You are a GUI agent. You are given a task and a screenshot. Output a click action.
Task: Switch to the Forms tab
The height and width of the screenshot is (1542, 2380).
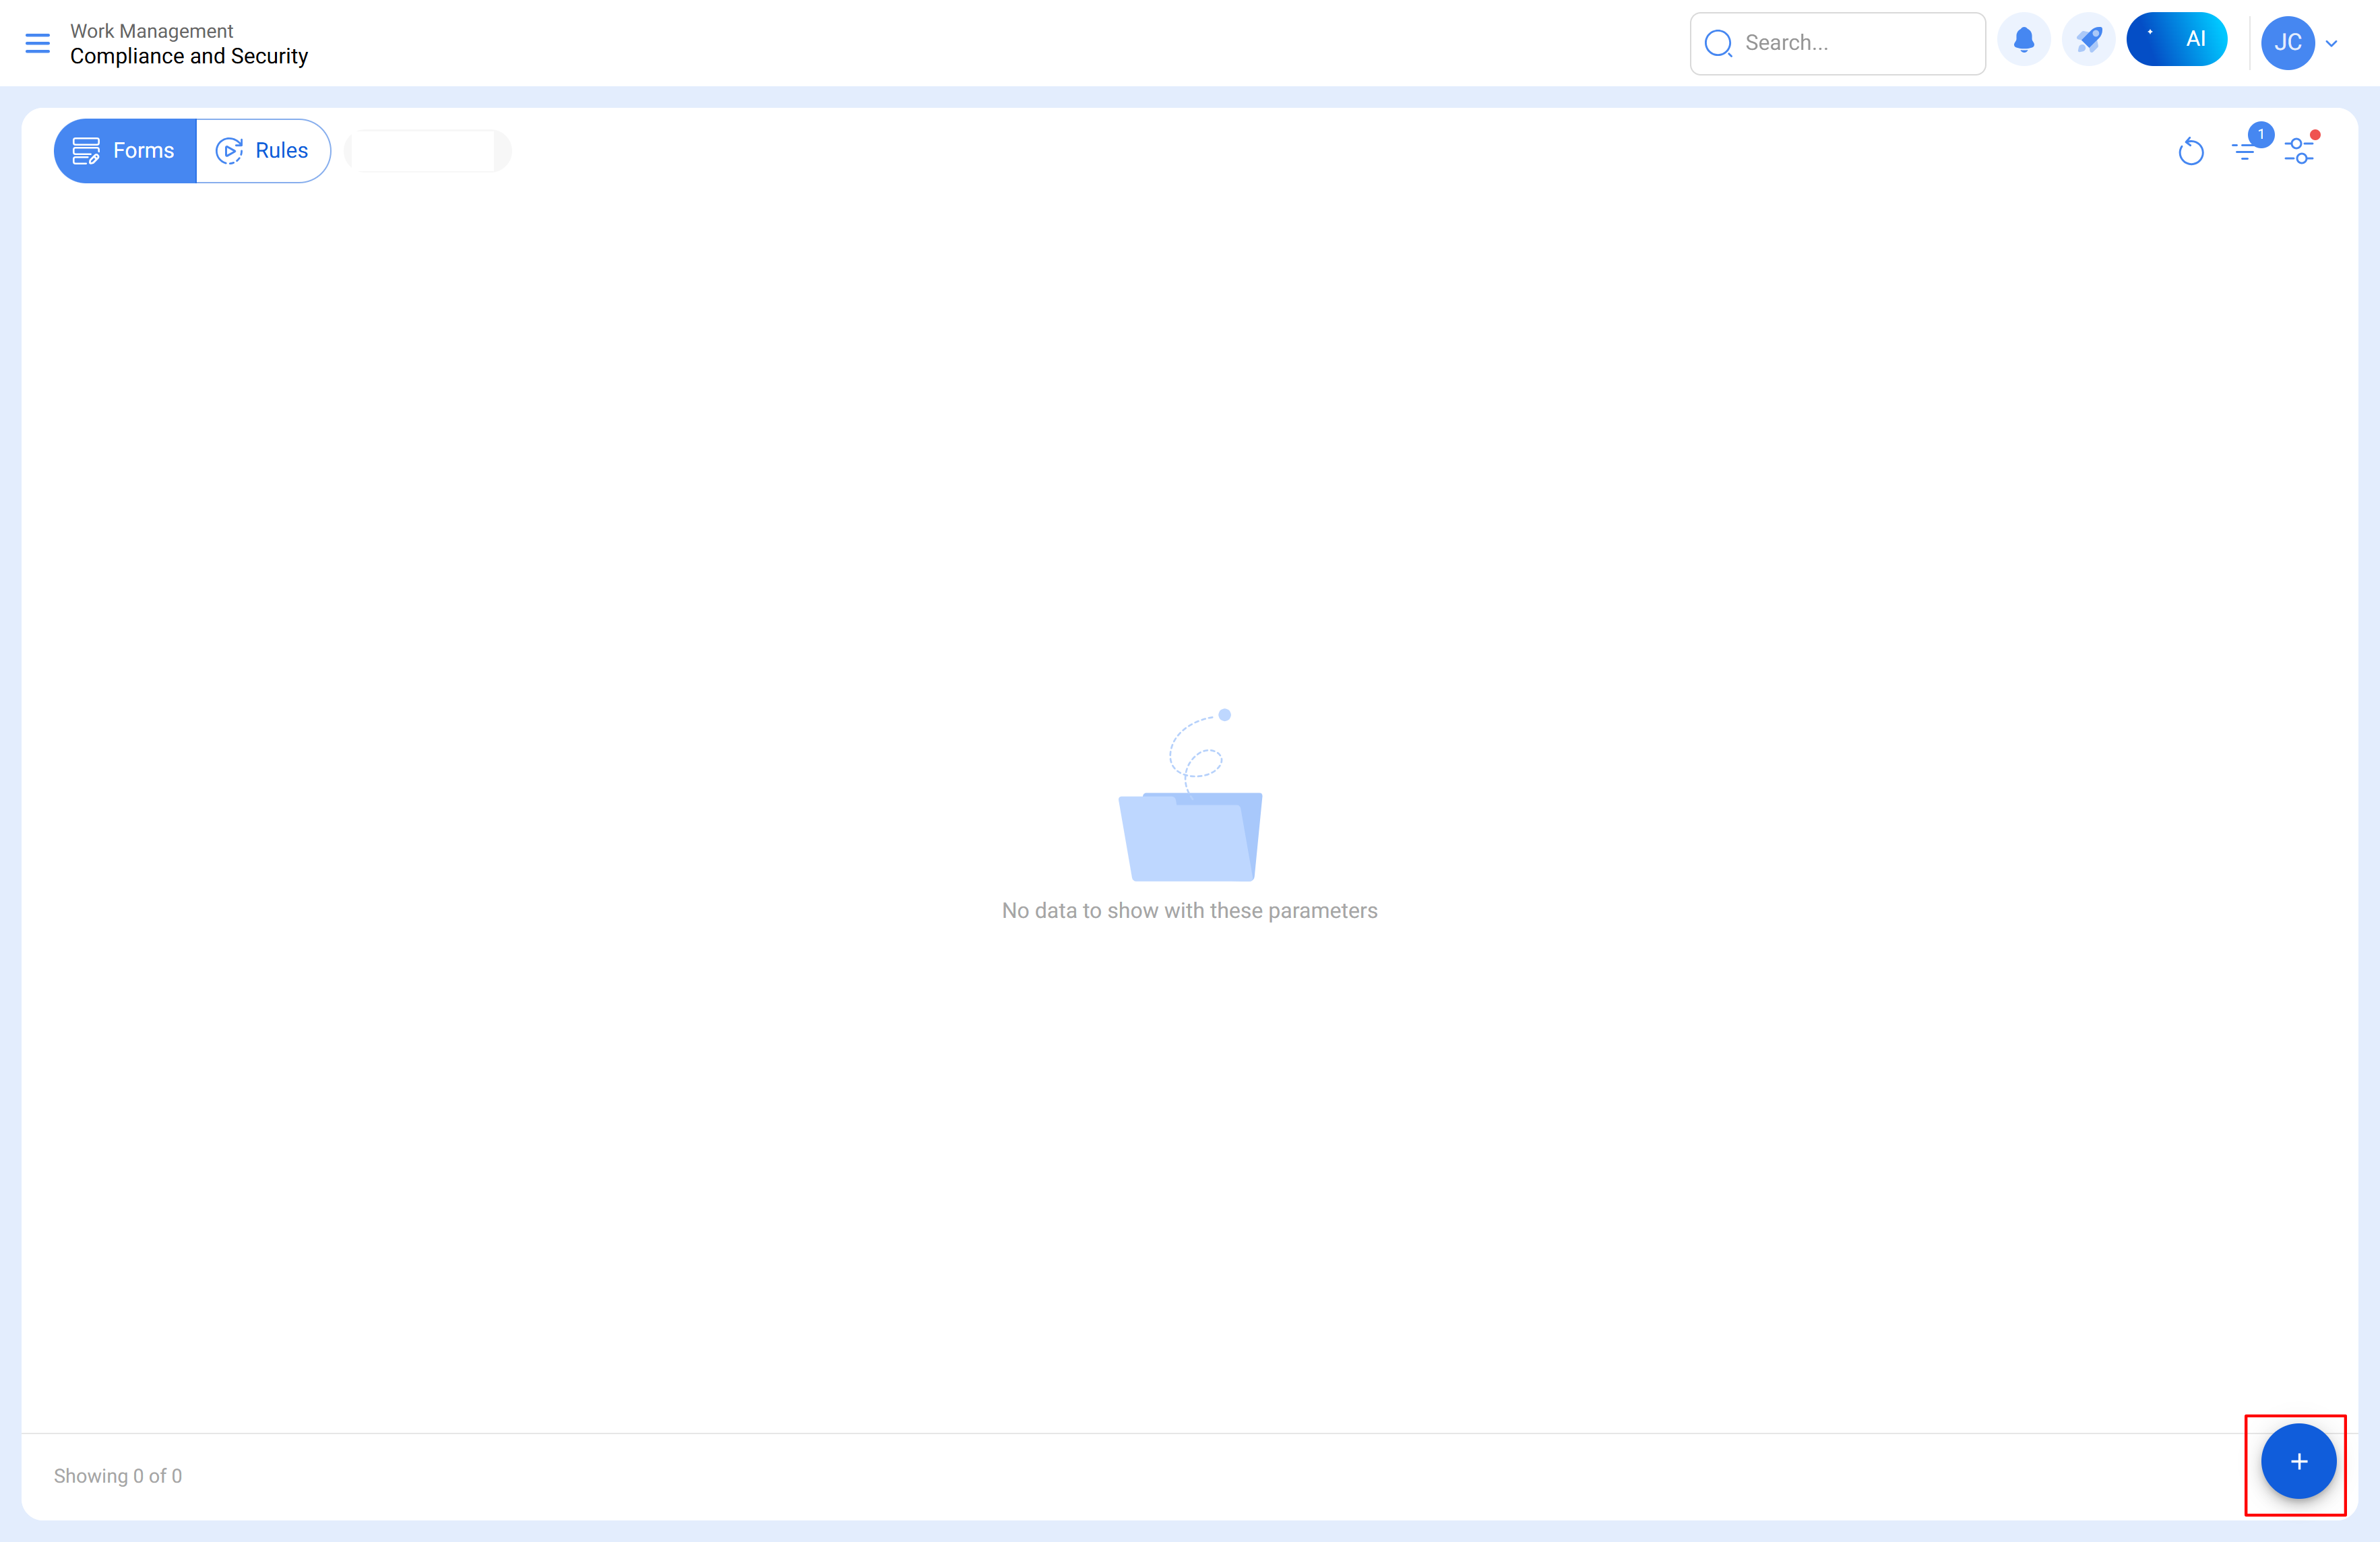[143, 151]
